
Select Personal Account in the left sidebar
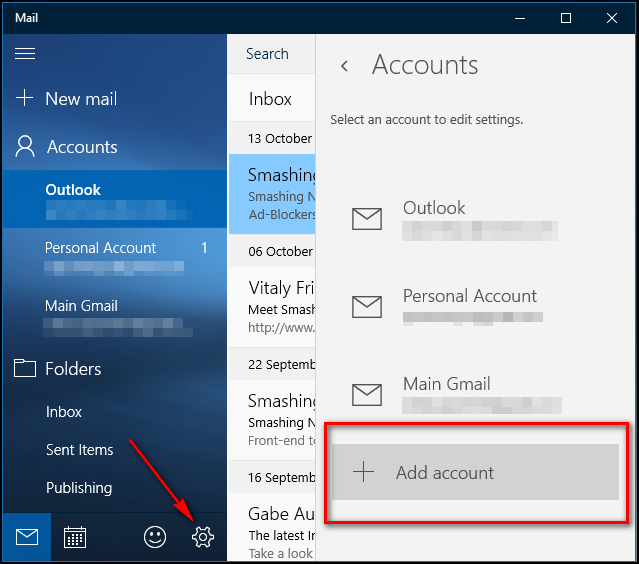pyautogui.click(x=100, y=248)
